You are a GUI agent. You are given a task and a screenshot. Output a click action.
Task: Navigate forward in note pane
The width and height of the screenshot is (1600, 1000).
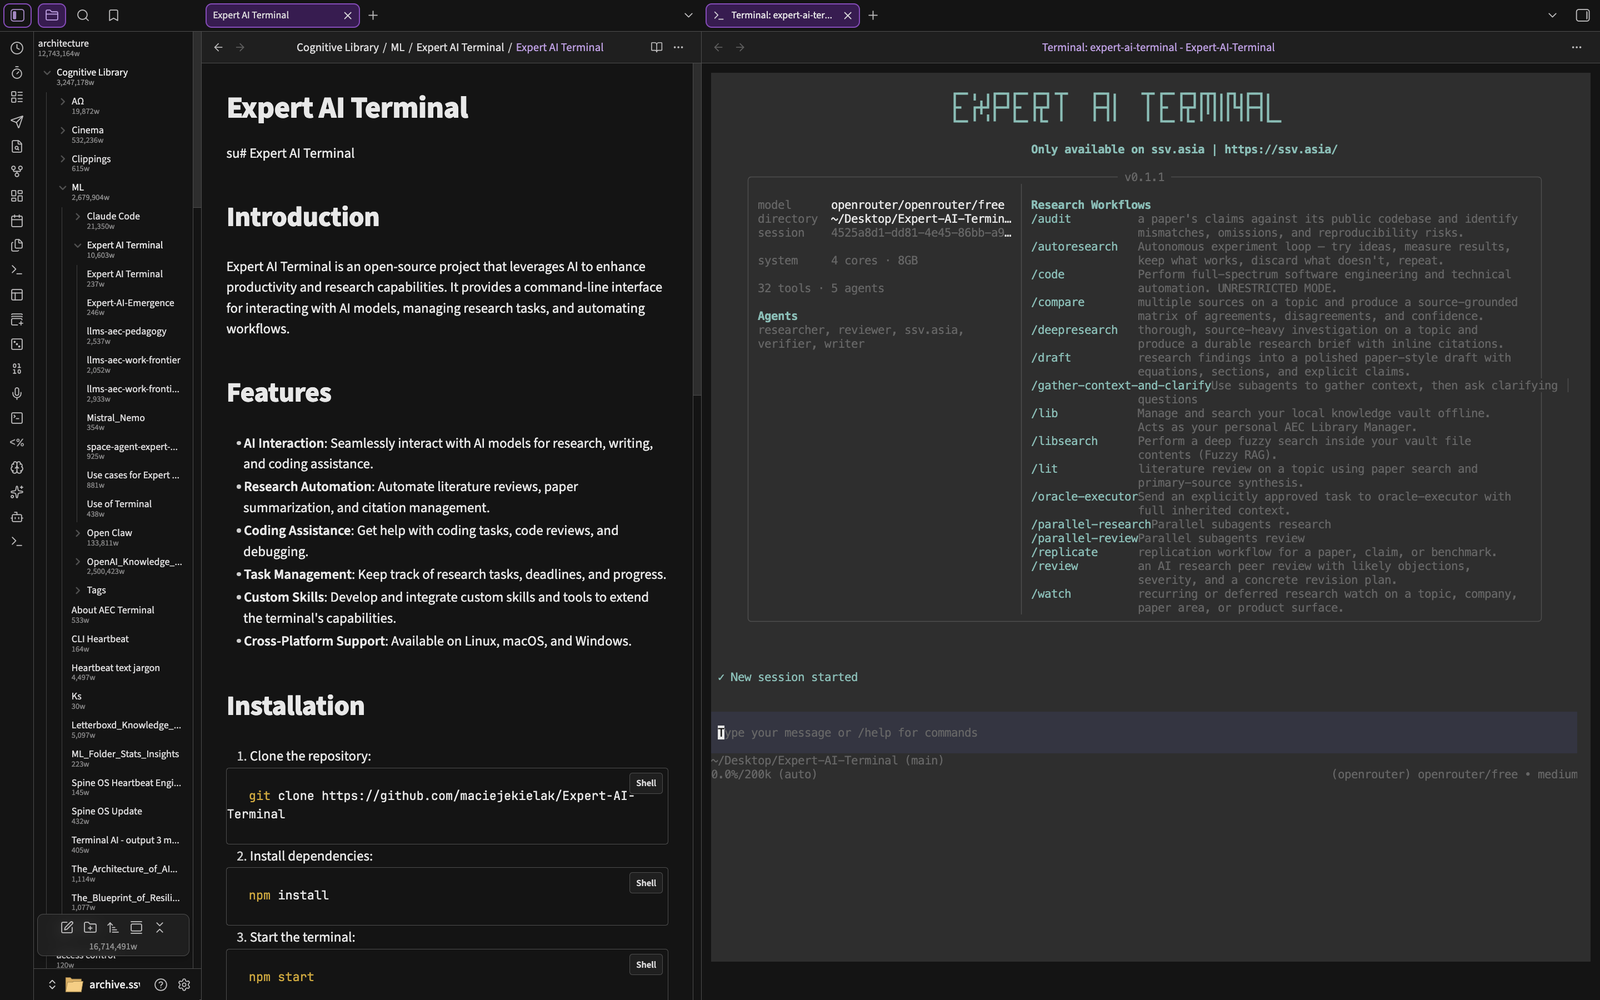click(240, 47)
